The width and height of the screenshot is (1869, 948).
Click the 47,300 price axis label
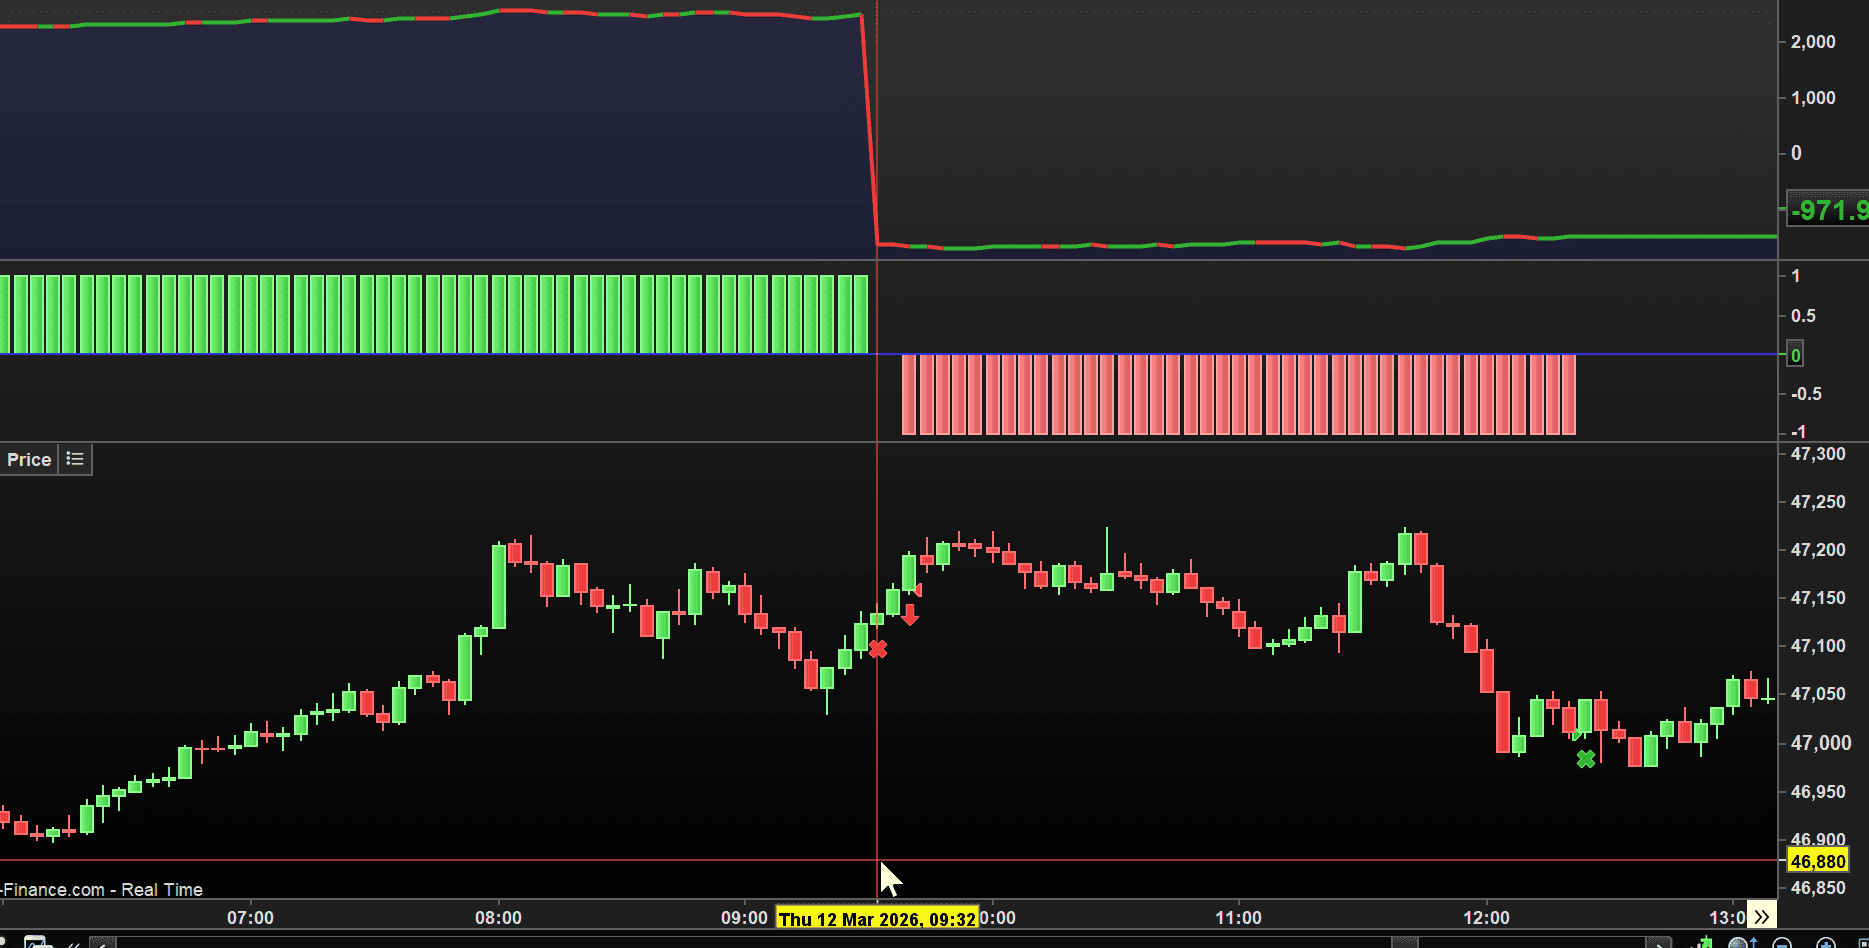(1818, 454)
